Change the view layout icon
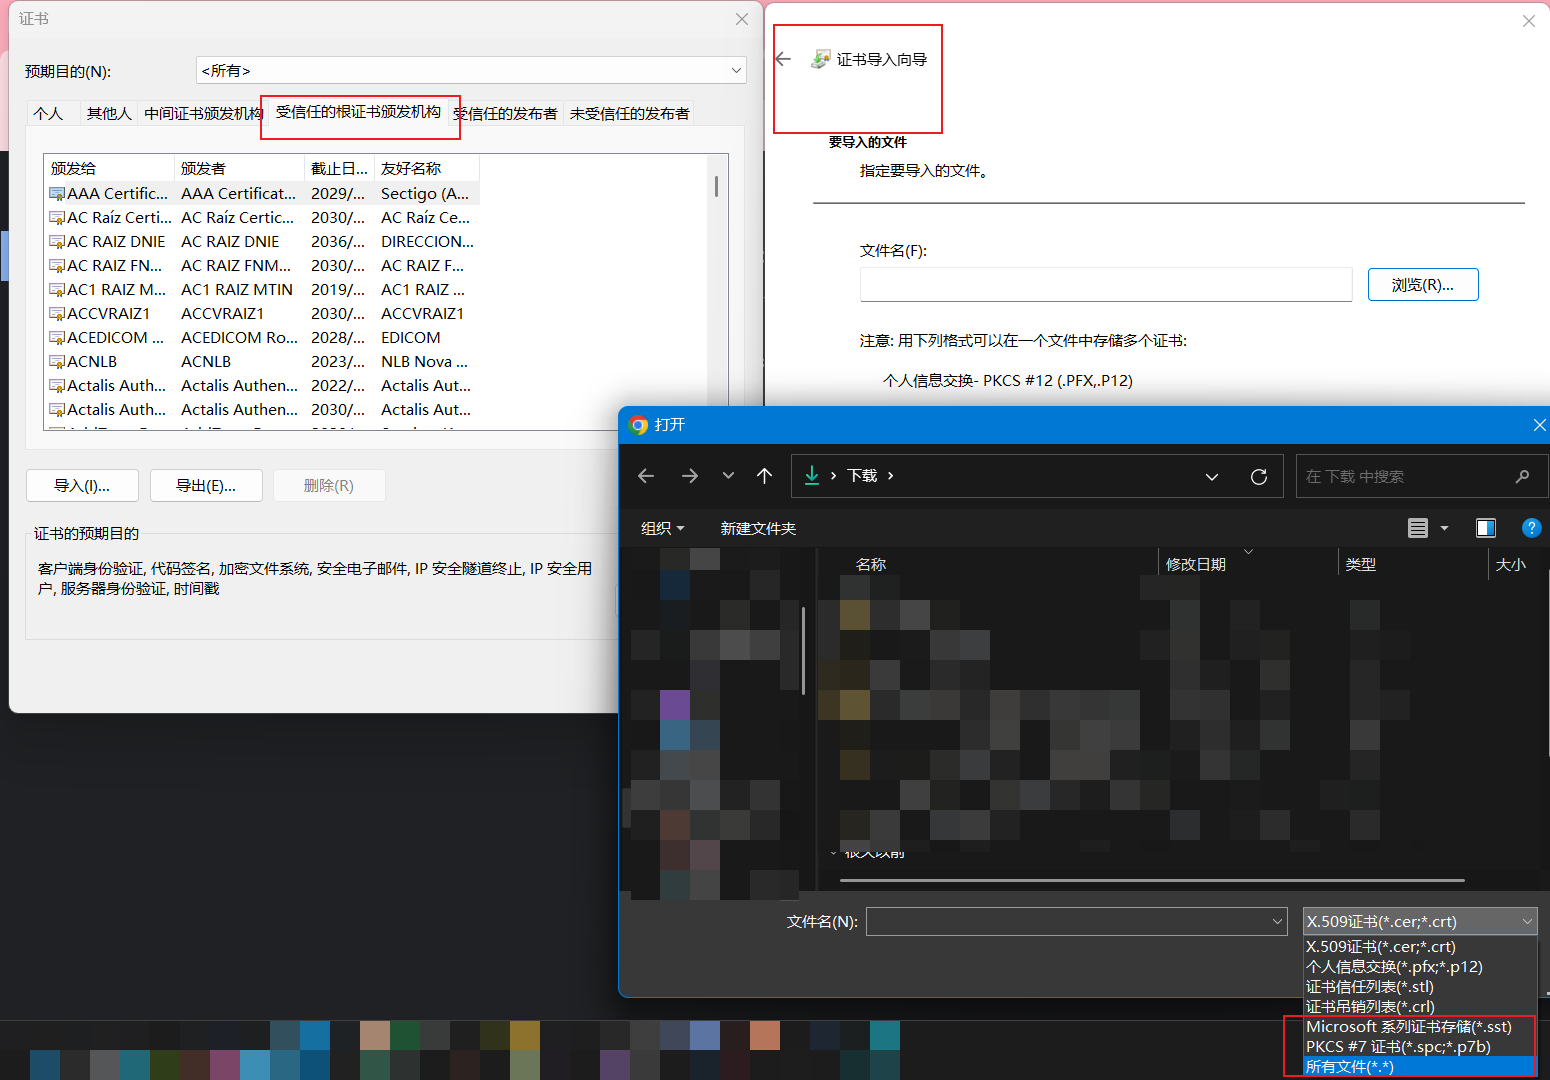 click(x=1418, y=528)
